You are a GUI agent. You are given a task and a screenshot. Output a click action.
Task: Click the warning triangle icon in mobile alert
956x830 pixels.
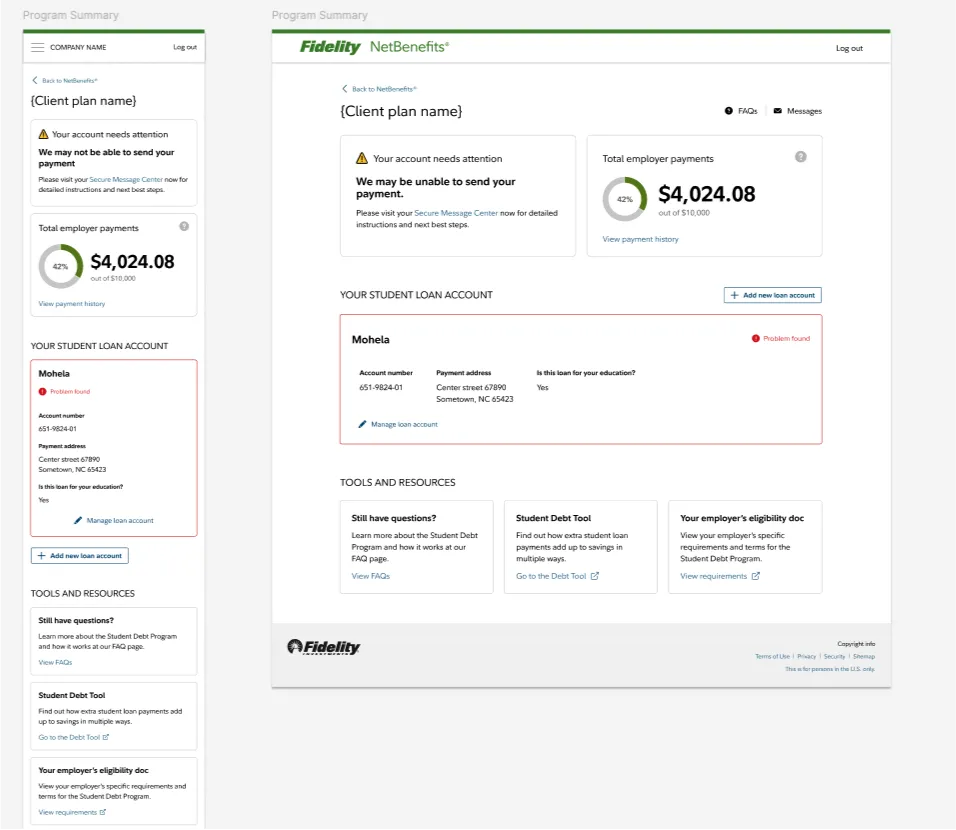(43, 134)
